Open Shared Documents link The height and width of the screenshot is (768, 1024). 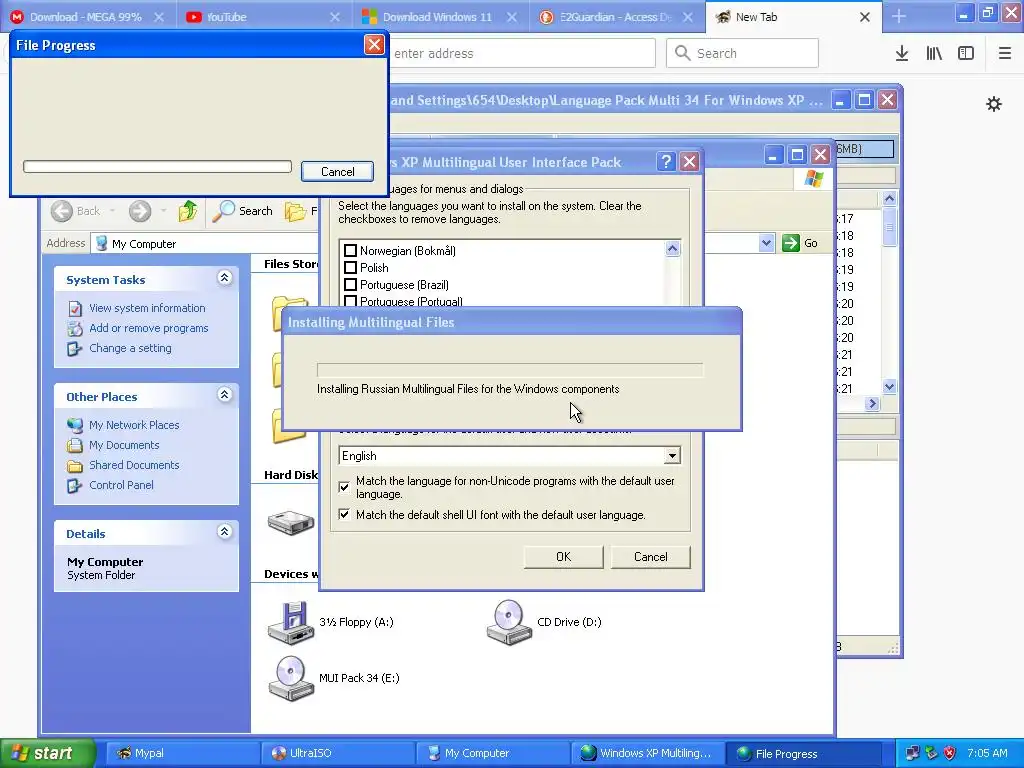tap(134, 465)
